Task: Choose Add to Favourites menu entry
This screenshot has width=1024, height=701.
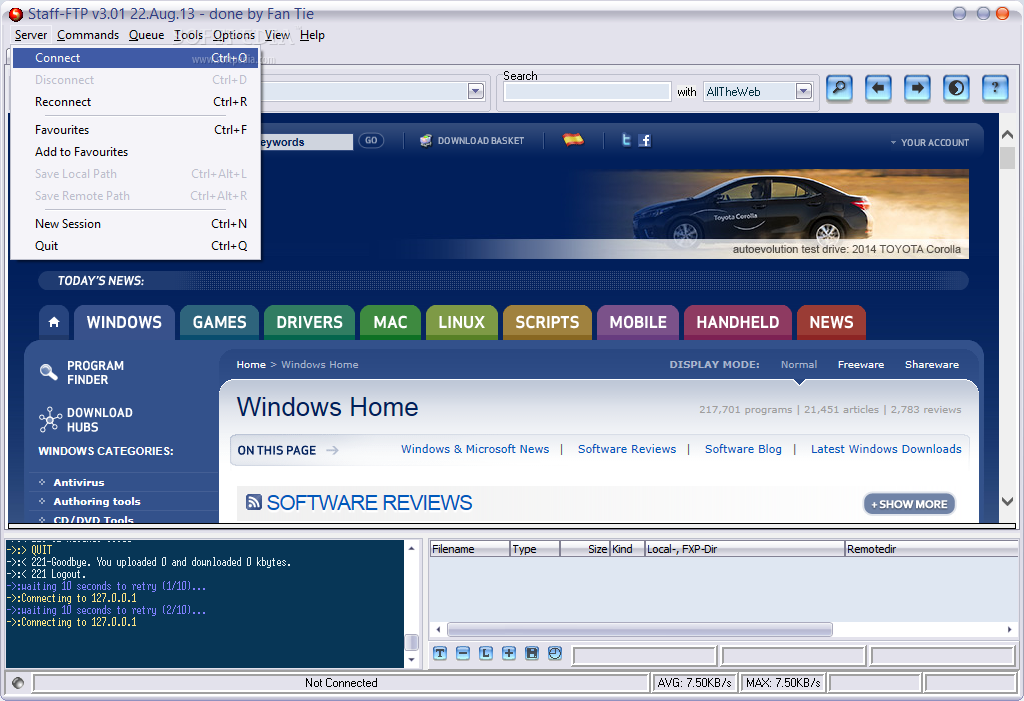Action: coord(135,152)
